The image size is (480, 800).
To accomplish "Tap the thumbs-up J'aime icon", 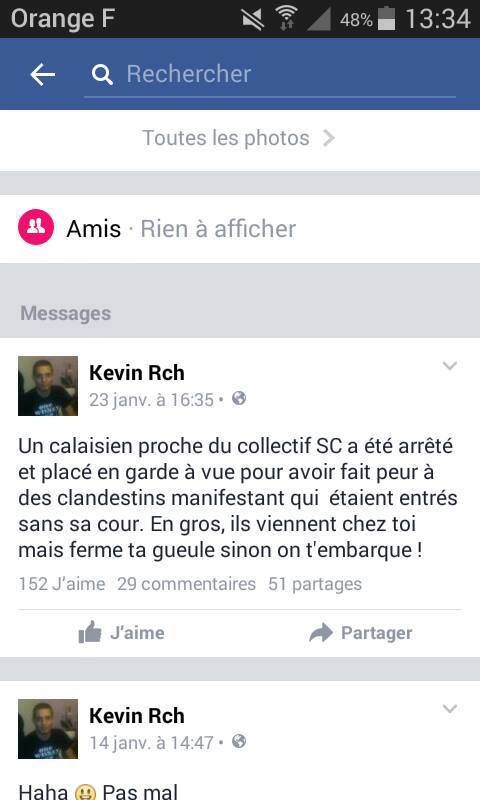I will click(90, 632).
